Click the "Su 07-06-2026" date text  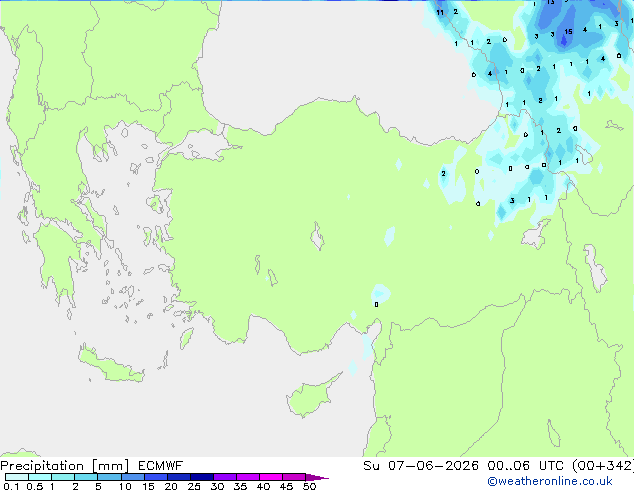[x=421, y=466]
